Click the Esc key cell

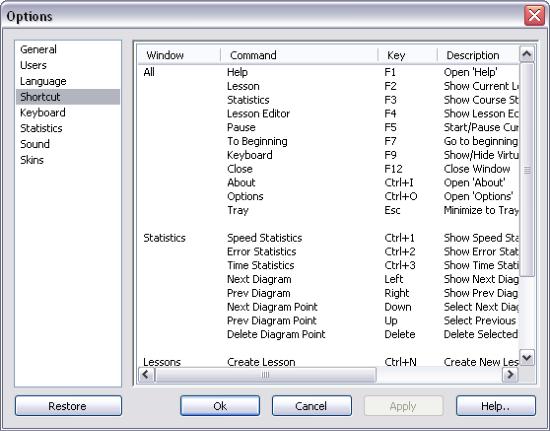click(392, 210)
